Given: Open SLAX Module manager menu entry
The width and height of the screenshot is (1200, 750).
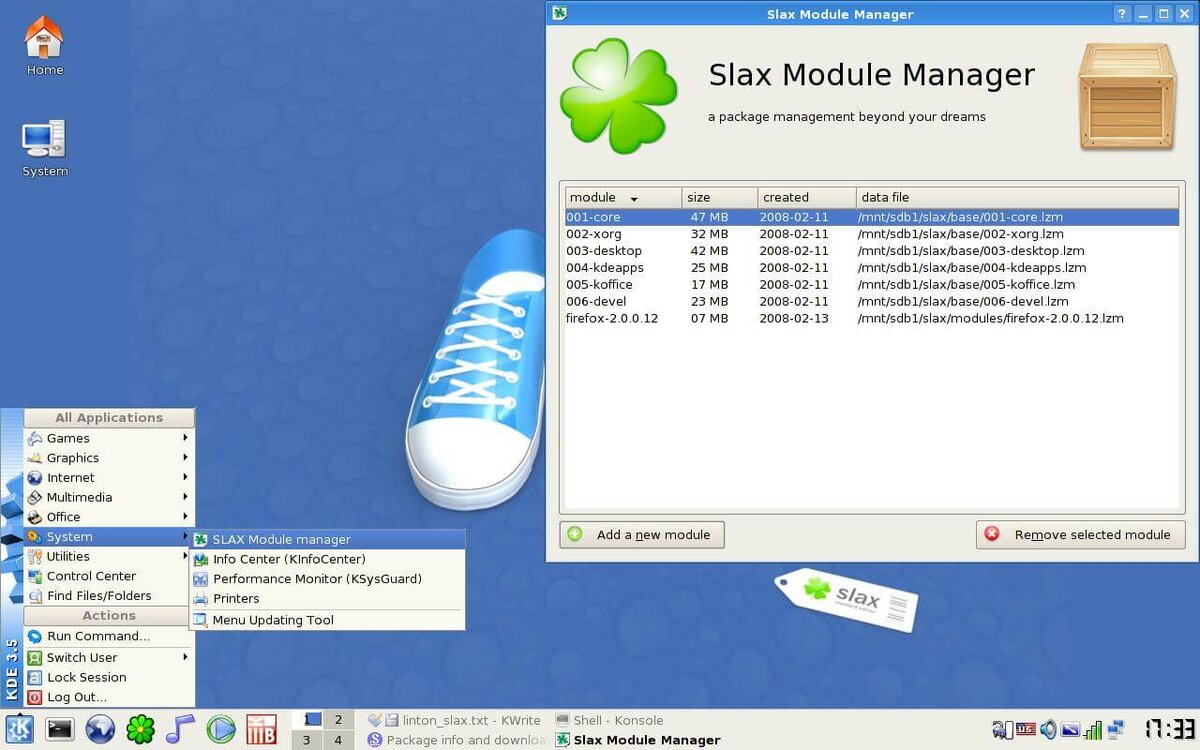Looking at the screenshot, I should point(327,539).
